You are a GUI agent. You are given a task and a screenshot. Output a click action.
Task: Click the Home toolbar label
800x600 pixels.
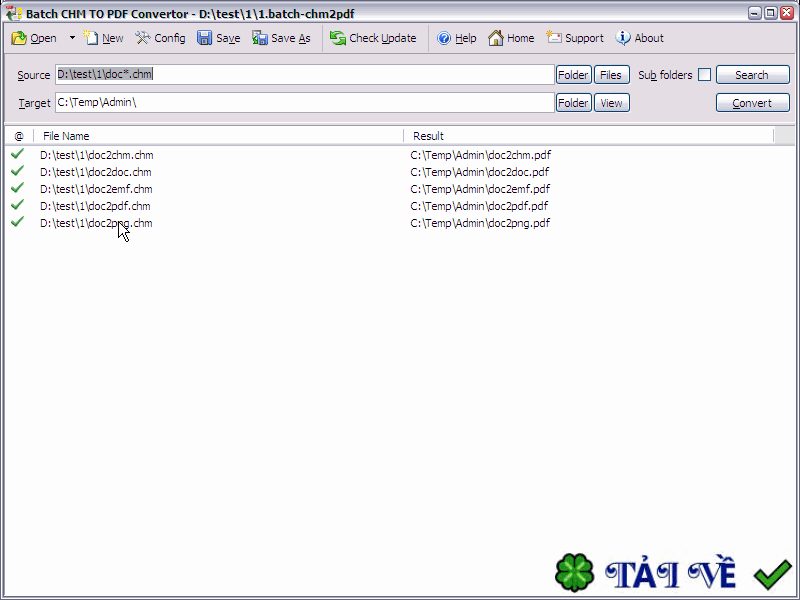520,38
